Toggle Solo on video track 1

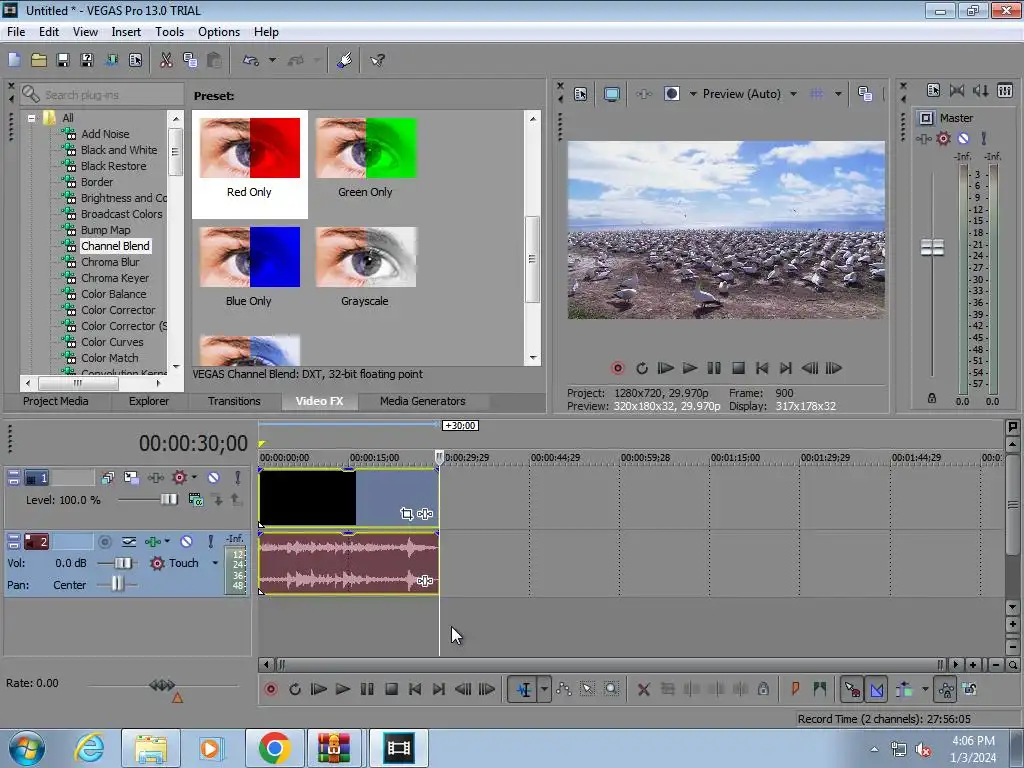point(238,478)
